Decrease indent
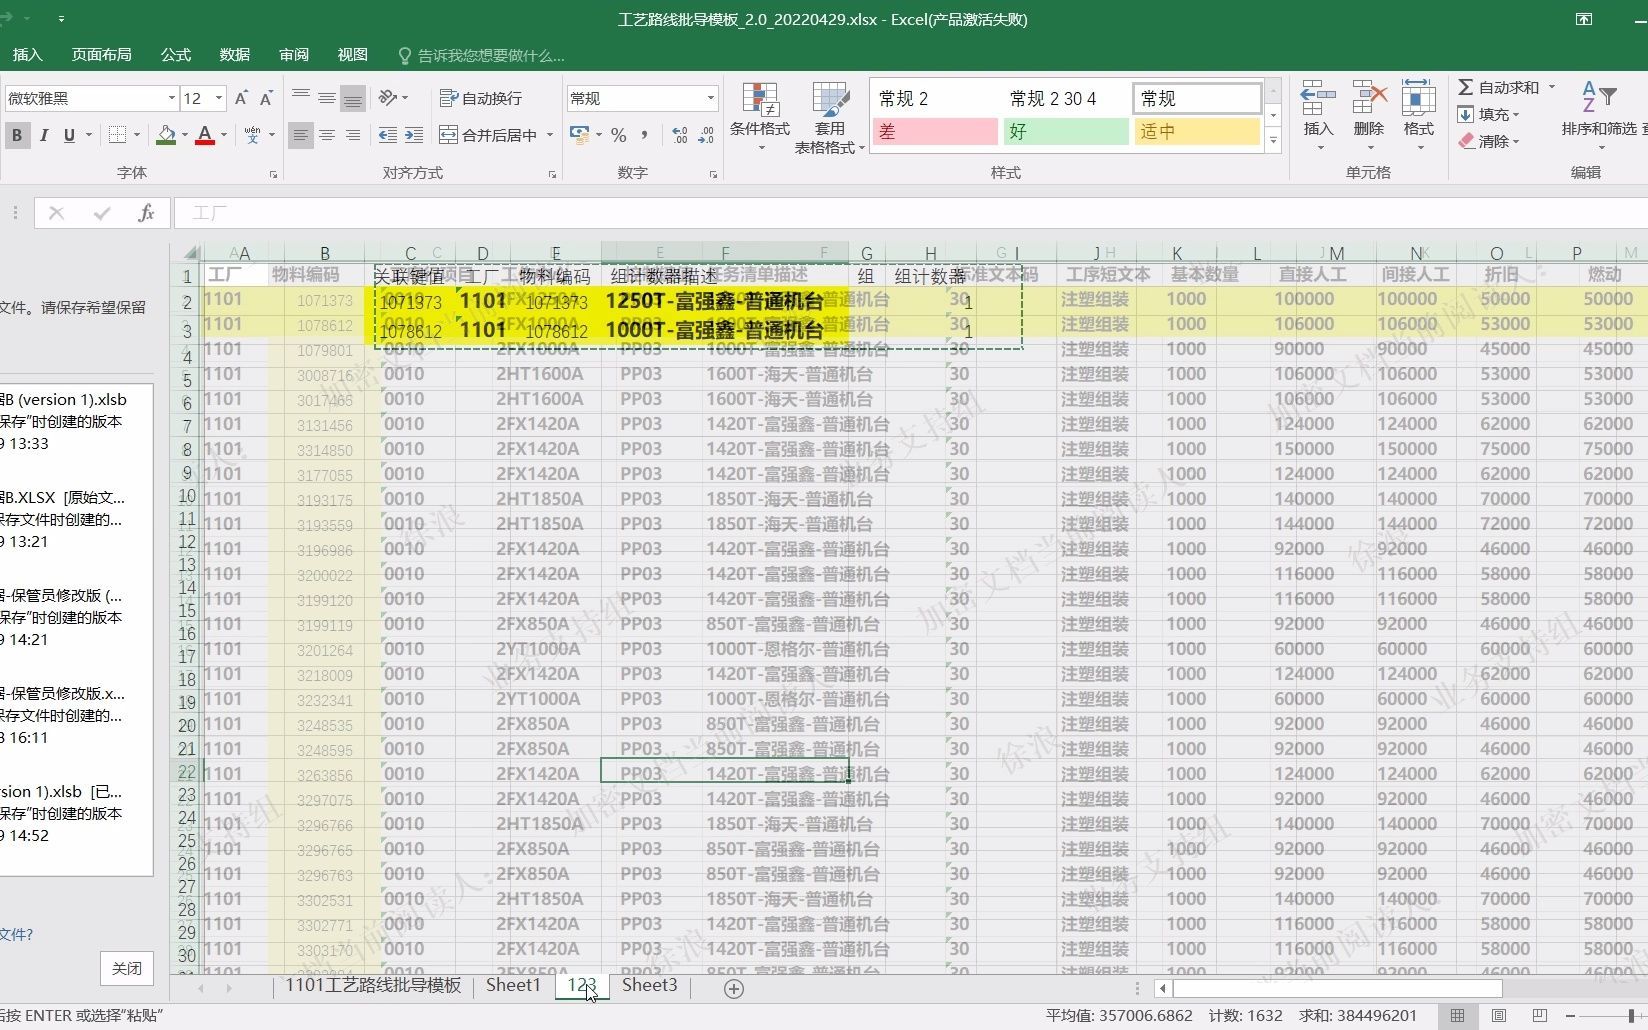This screenshot has width=1648, height=1030. 388,135
